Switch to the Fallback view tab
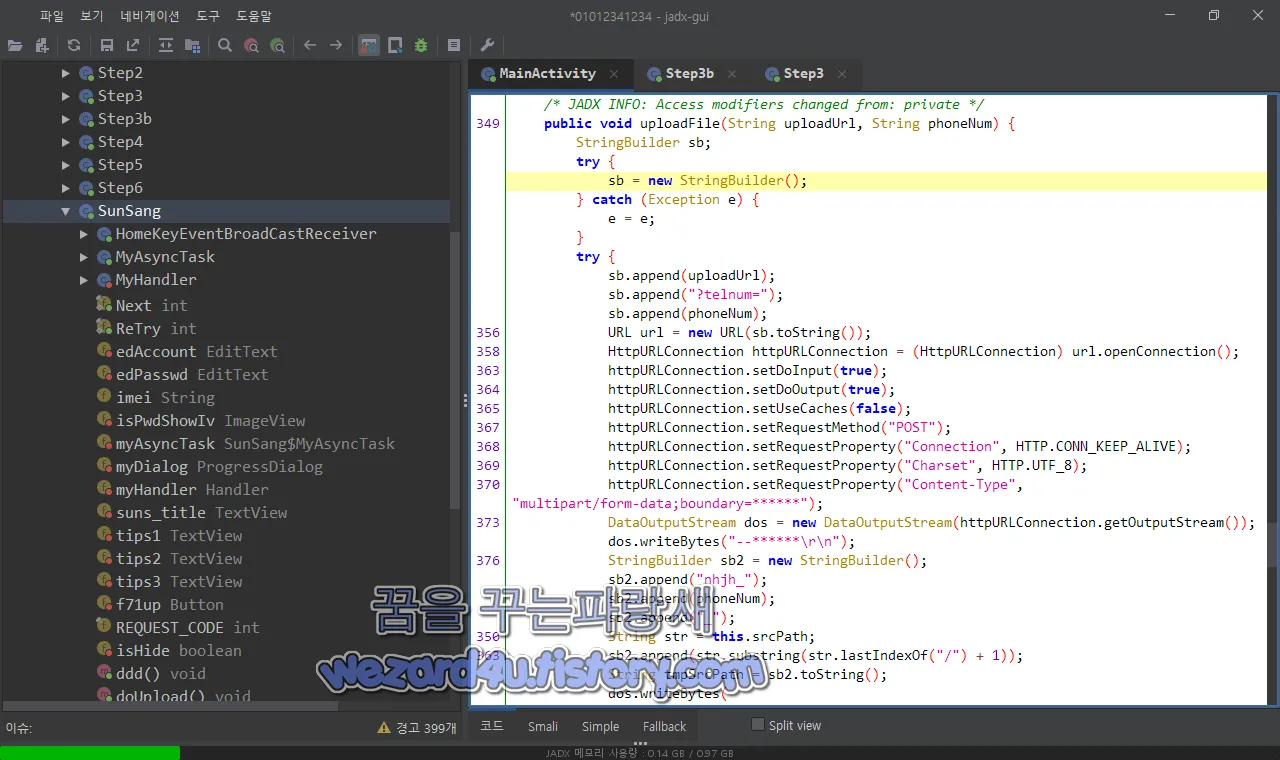Viewport: 1280px width, 760px height. [x=664, y=727]
